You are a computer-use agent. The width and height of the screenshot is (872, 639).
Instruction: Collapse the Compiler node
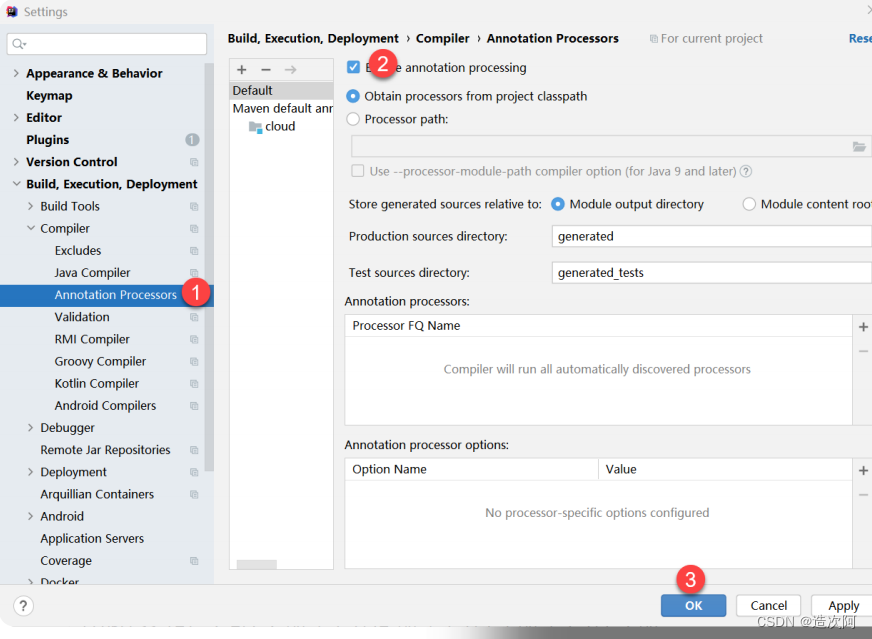(x=30, y=228)
